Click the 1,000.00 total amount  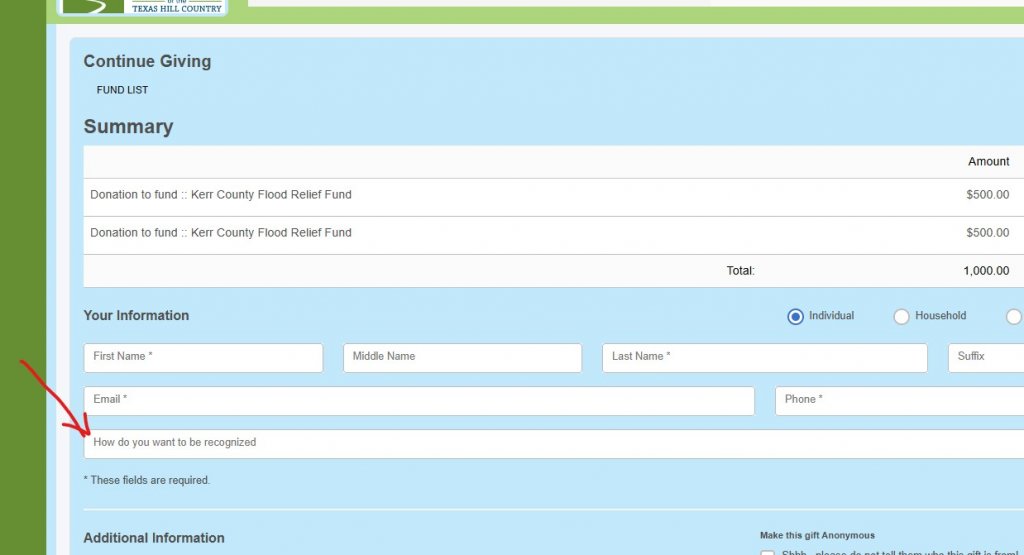[x=985, y=271]
